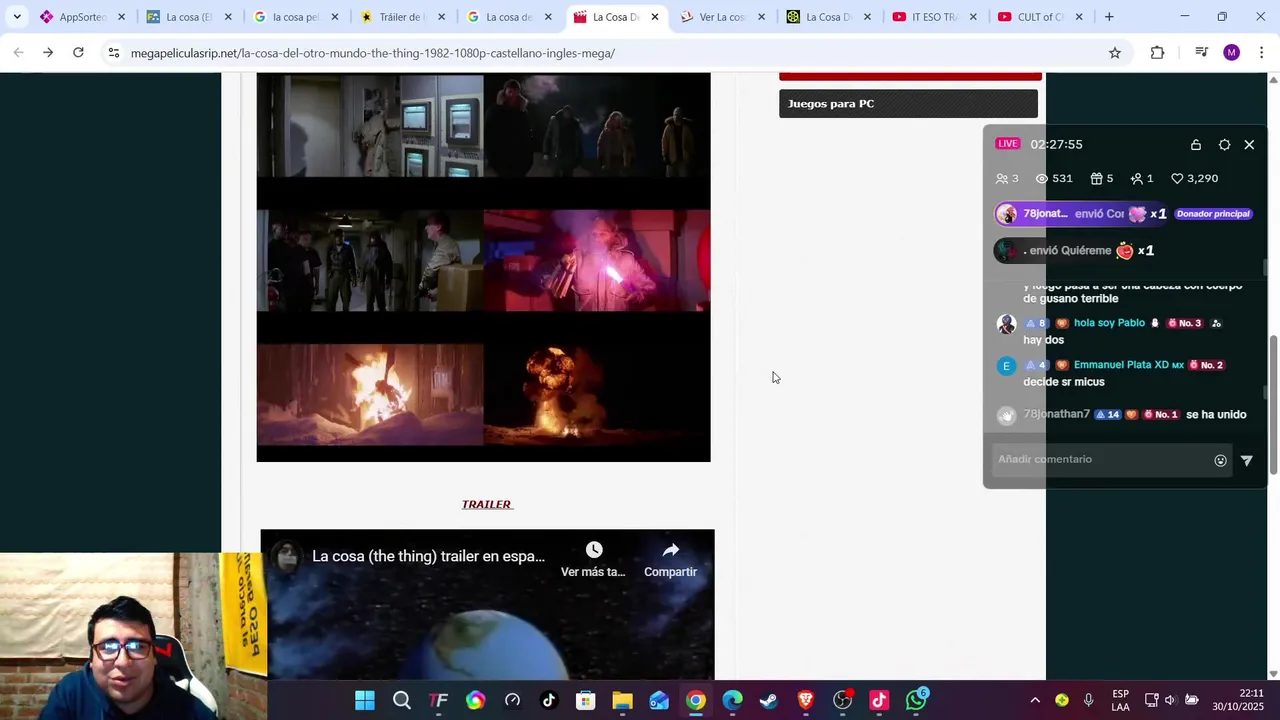Image resolution: width=1280 pixels, height=720 pixels.
Task: Switch to IT ESO TRA YouTube tab
Action: coord(932,17)
